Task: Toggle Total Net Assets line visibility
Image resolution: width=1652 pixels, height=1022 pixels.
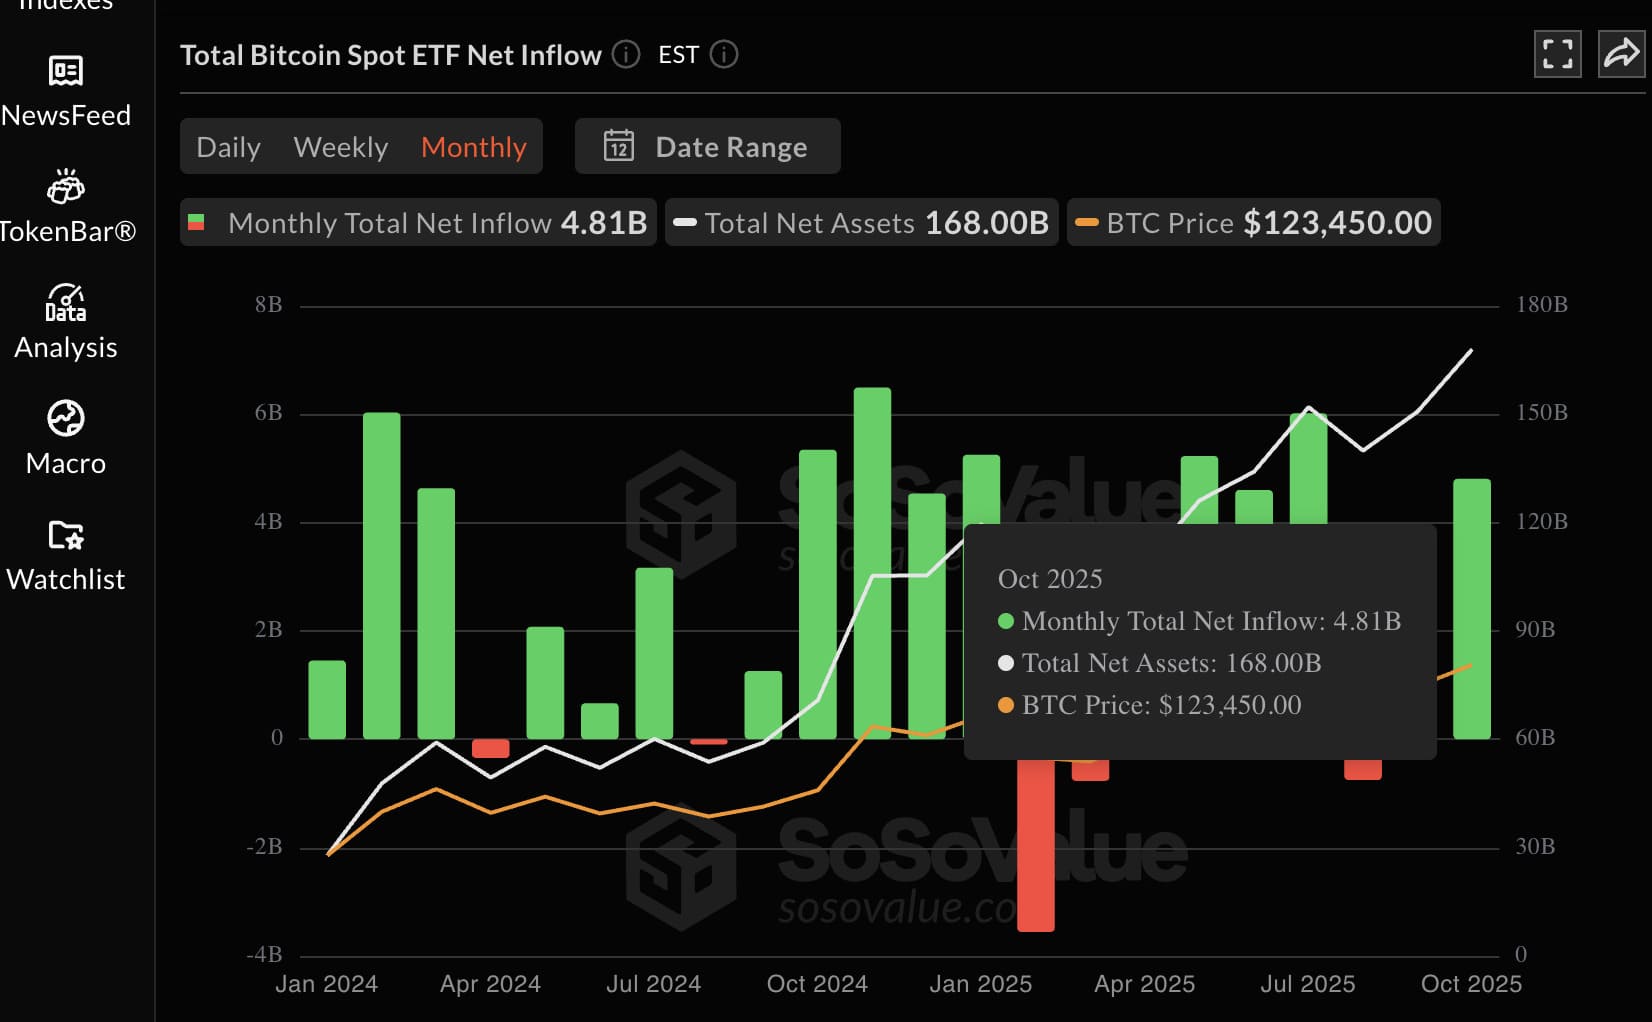Action: [861, 222]
